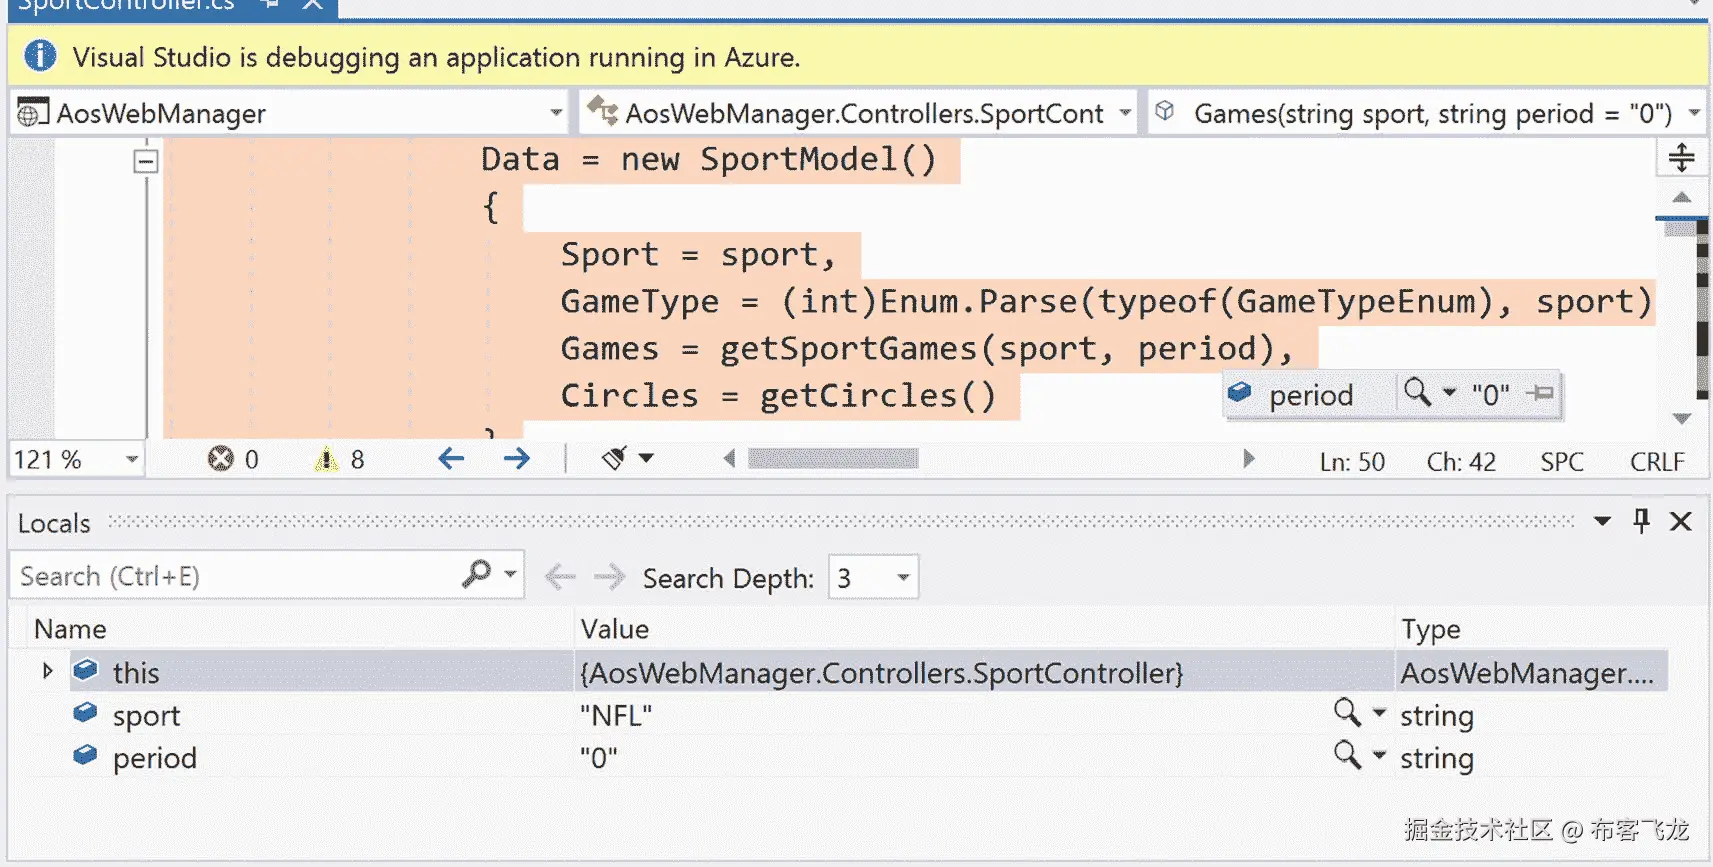Open the AosWebManager.Controllers.SportCont class dropdown
Screen dimensions: 1713x867
pyautogui.click(x=859, y=113)
